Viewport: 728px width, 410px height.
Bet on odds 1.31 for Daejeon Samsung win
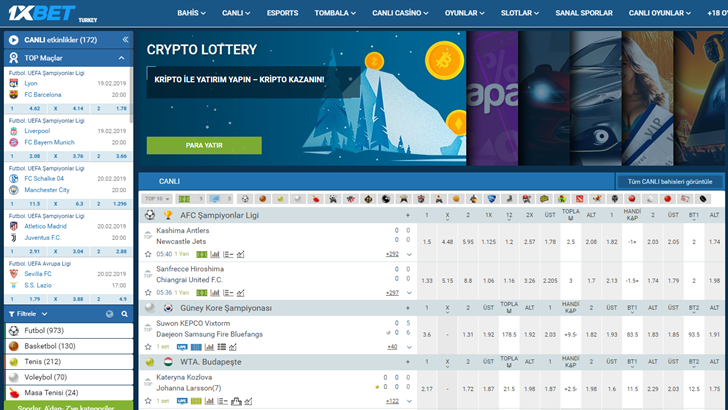pos(468,334)
